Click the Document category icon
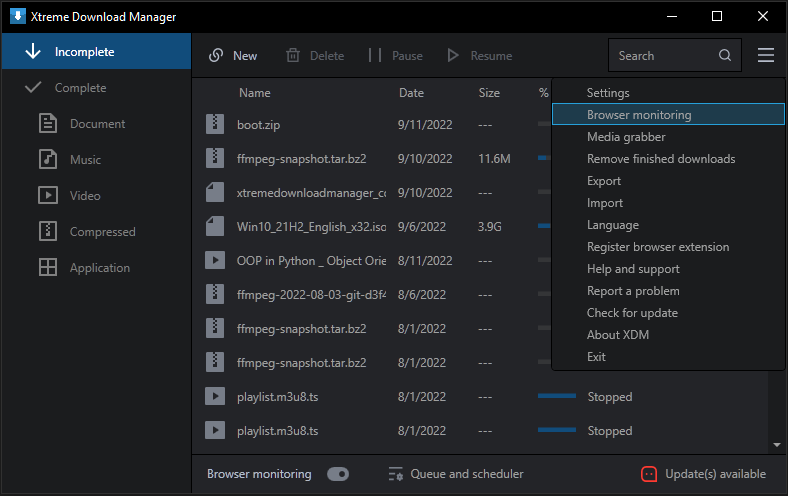788x496 pixels. point(48,123)
